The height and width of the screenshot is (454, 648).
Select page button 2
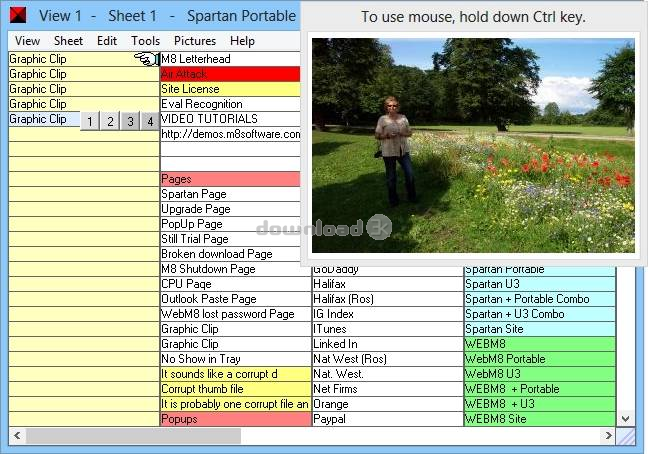pos(110,121)
